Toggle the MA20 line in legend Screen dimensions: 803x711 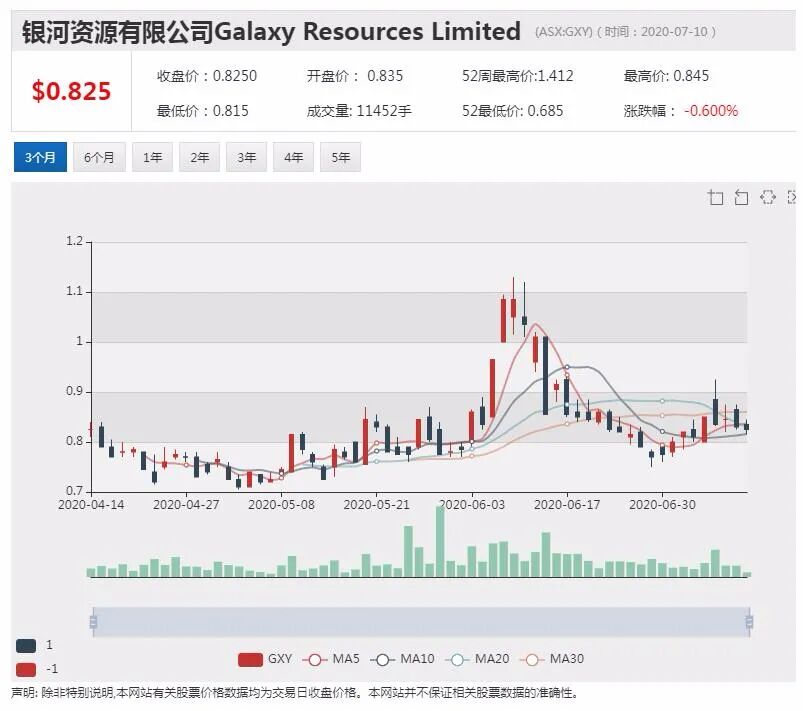point(477,659)
